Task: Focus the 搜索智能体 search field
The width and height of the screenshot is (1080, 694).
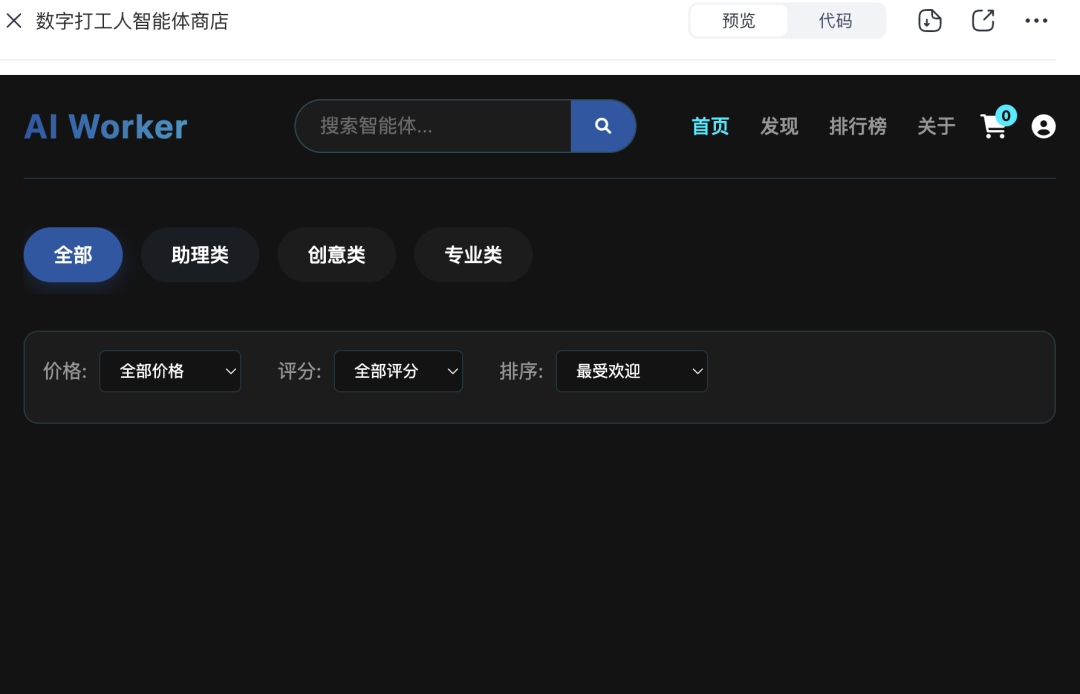Action: 433,126
